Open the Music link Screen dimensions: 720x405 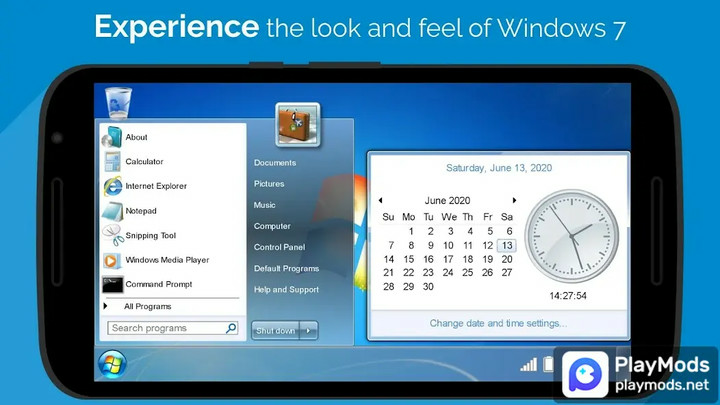264,205
